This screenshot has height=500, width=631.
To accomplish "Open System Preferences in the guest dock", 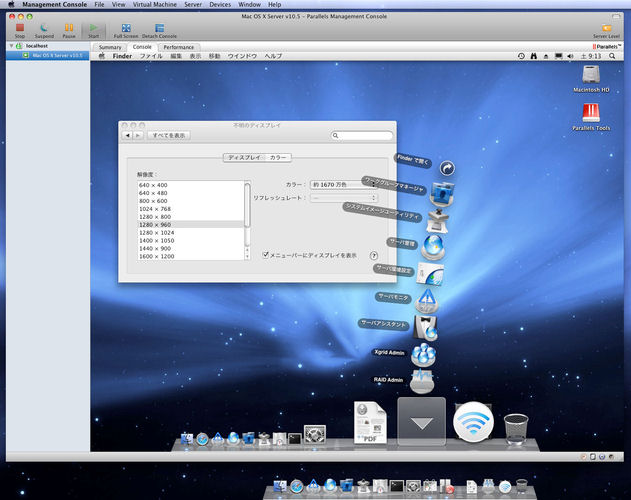I will click(315, 434).
